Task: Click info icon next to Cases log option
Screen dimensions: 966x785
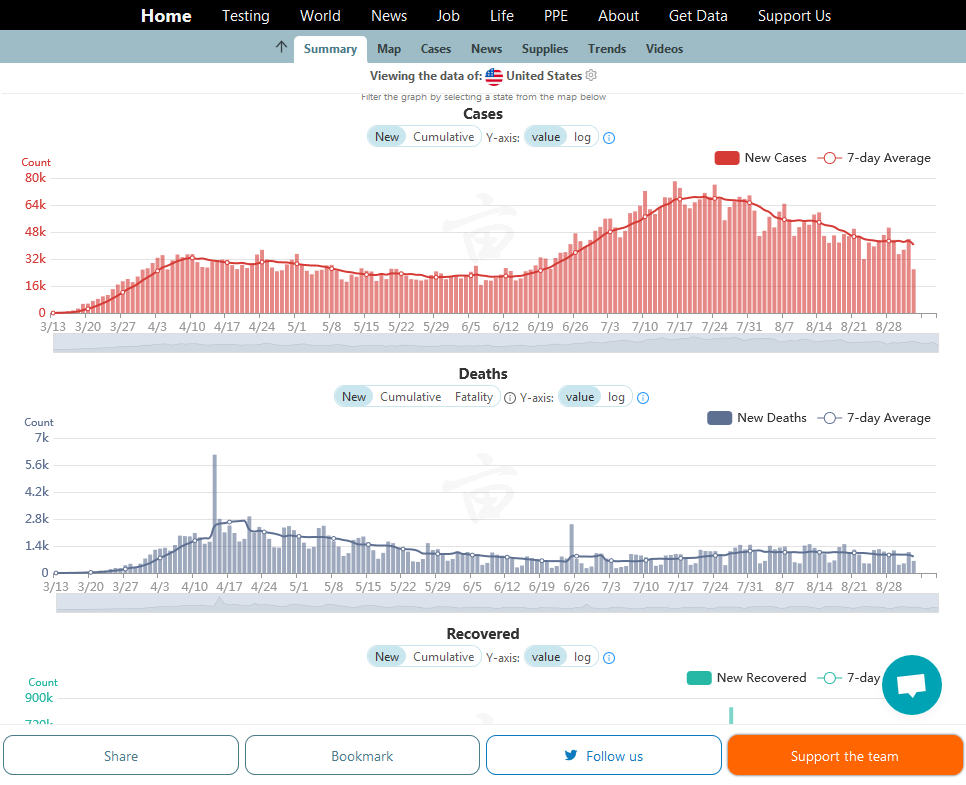Action: [x=609, y=138]
